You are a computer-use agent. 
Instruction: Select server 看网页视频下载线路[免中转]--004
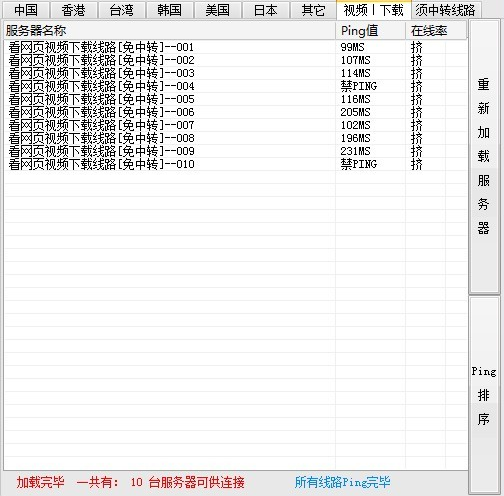pyautogui.click(x=101, y=86)
